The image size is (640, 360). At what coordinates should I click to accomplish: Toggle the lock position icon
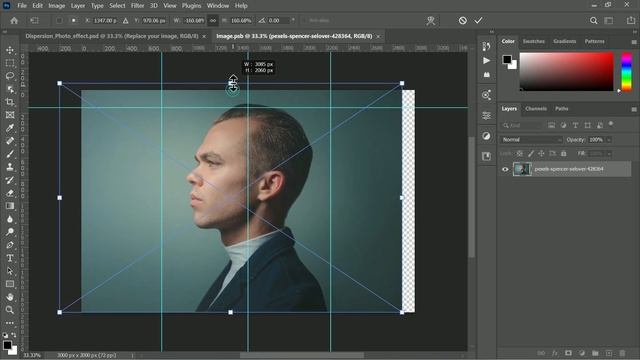[541, 153]
